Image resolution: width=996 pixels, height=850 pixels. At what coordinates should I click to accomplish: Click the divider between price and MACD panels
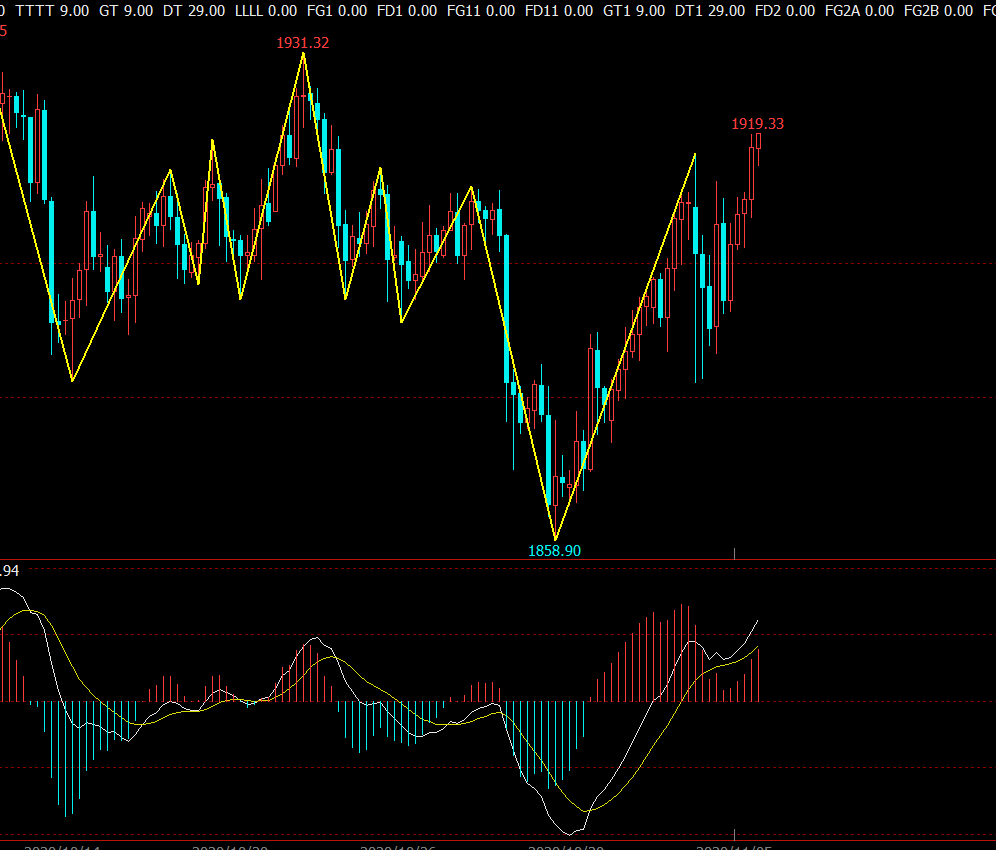click(498, 559)
